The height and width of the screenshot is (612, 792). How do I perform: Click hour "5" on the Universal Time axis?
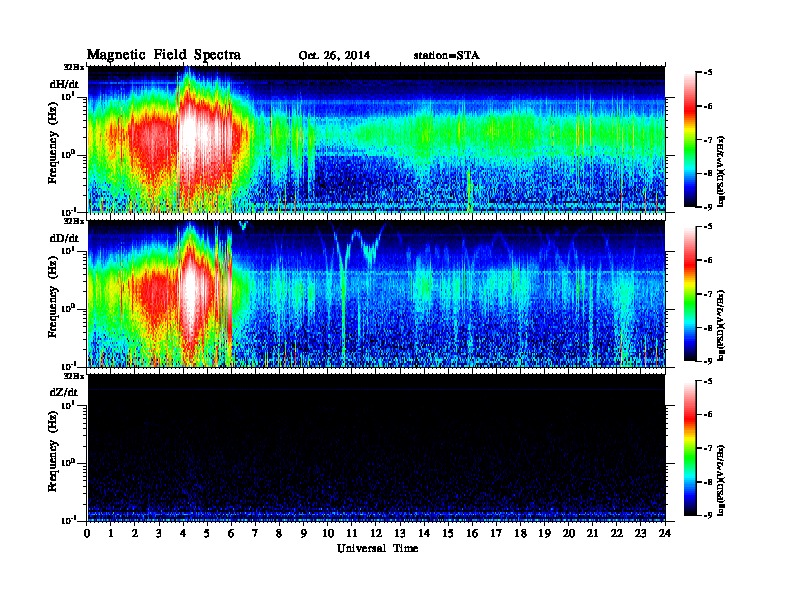tap(207, 533)
